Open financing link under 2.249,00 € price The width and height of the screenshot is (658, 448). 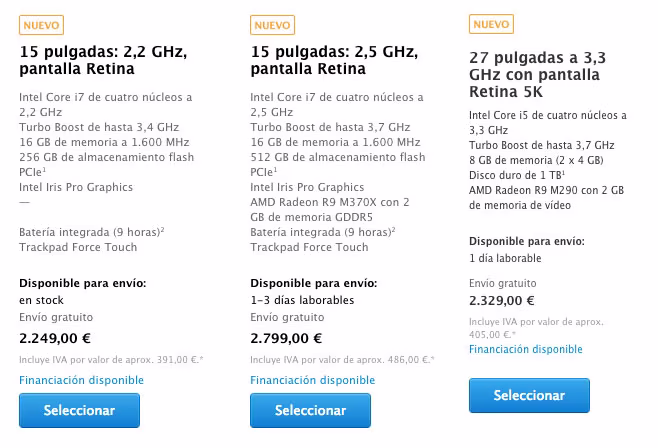click(81, 380)
